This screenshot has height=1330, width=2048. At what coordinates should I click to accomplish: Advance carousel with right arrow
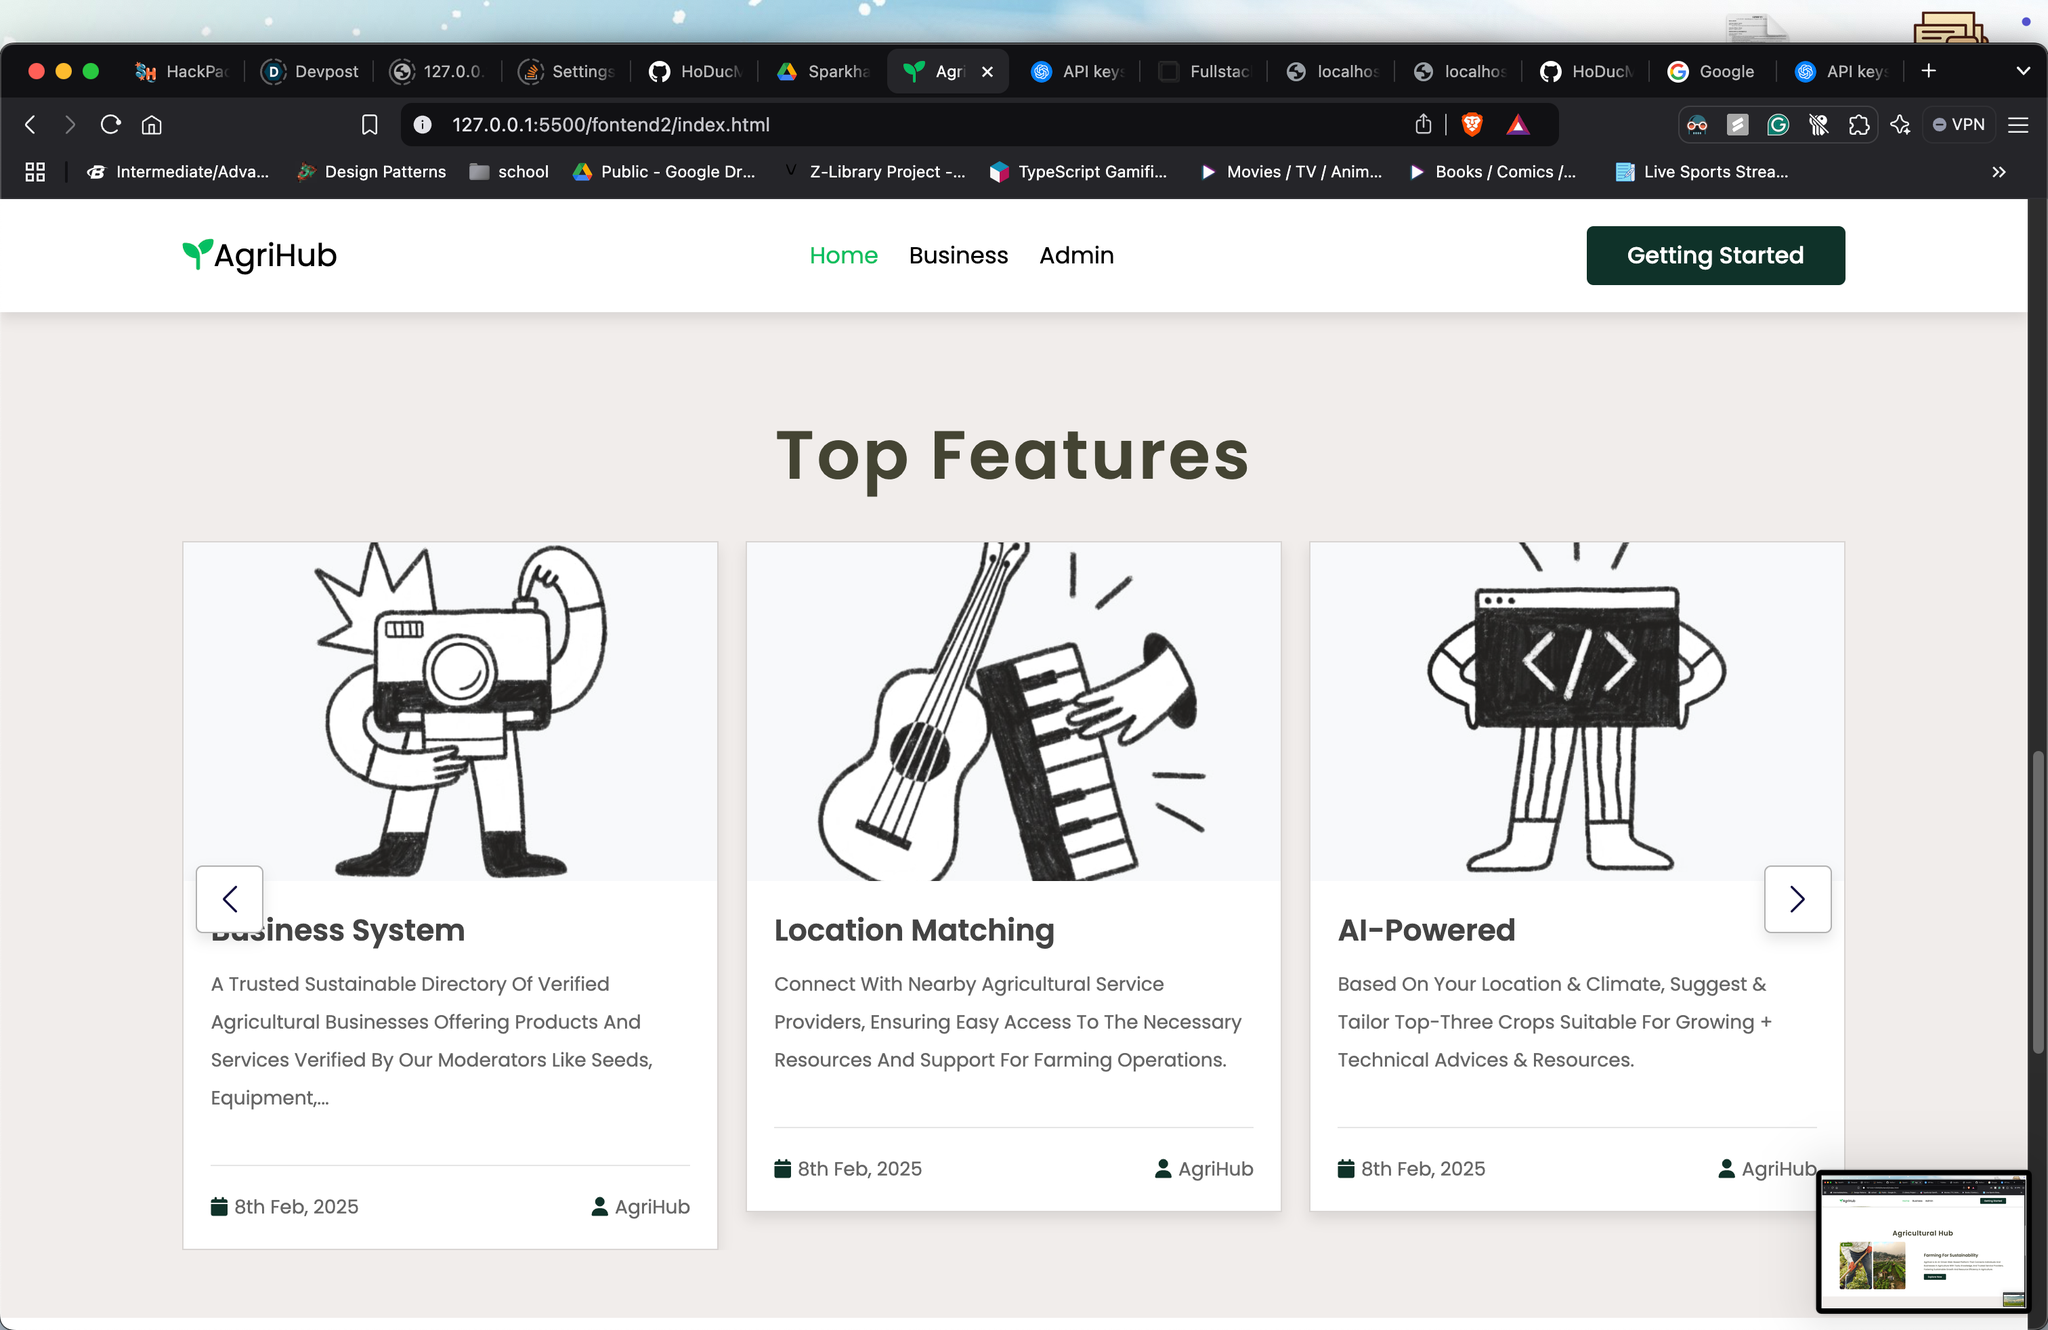pyautogui.click(x=1797, y=899)
